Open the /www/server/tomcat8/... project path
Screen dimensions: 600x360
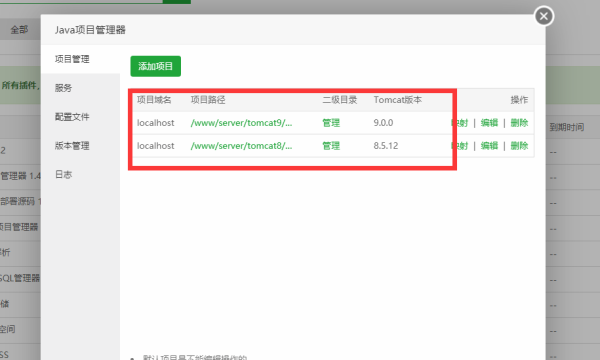click(x=241, y=146)
